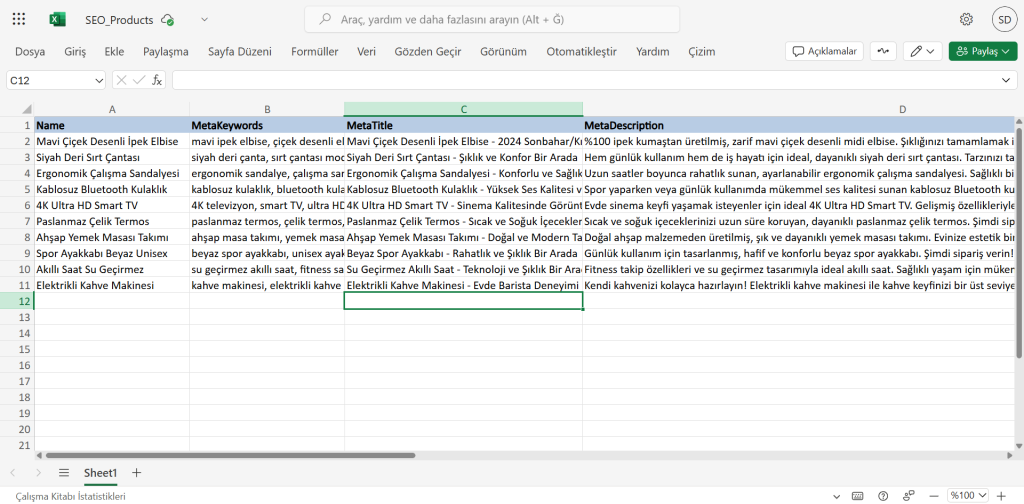
Task: Select the Sheet1 tab
Action: click(x=101, y=473)
